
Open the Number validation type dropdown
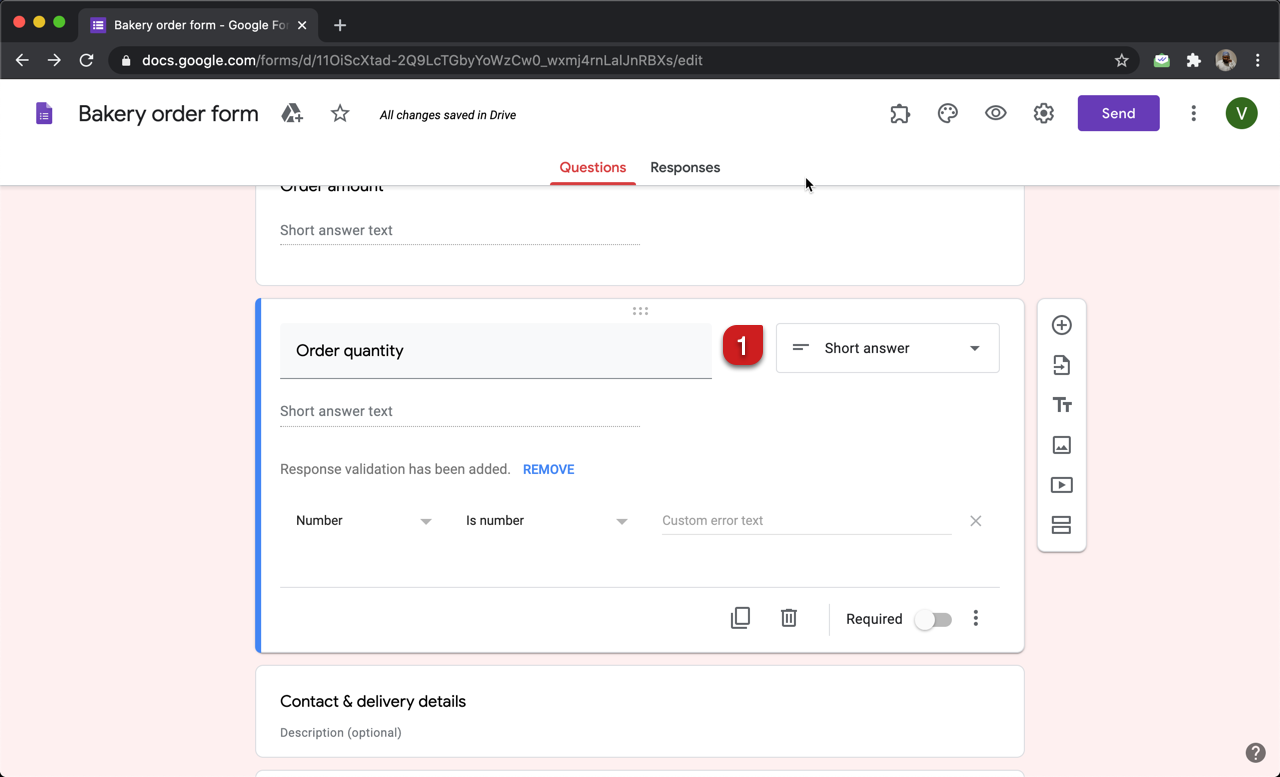tap(362, 520)
